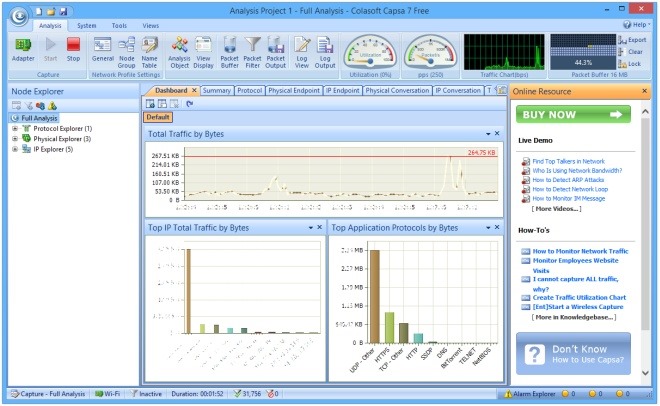
Task: Open the IP Endpoint tab
Action: (343, 90)
